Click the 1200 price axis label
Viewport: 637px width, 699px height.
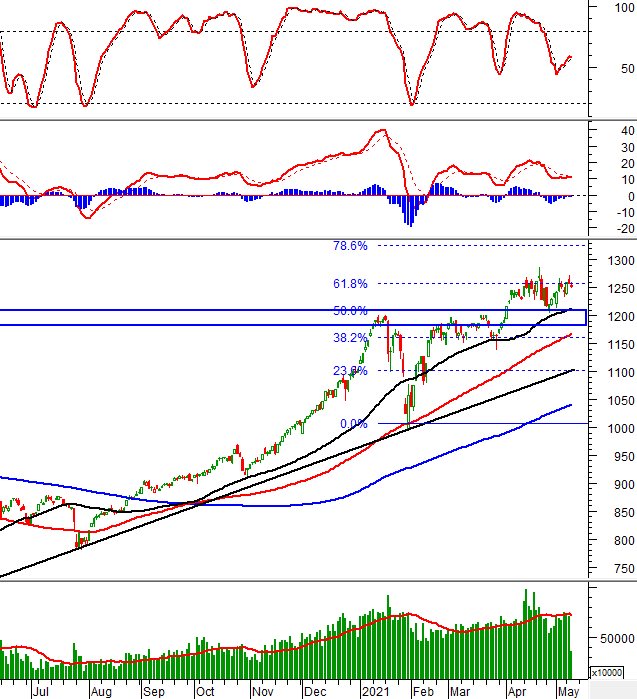pyautogui.click(x=621, y=317)
